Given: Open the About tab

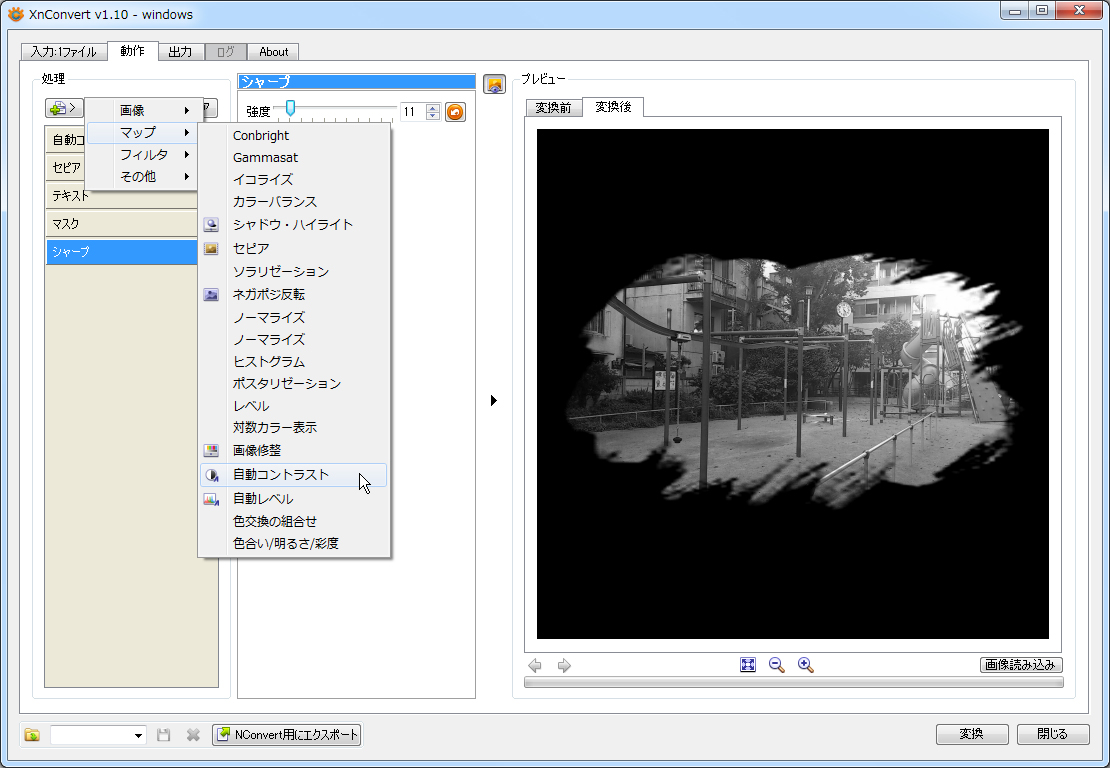Looking at the screenshot, I should [273, 52].
